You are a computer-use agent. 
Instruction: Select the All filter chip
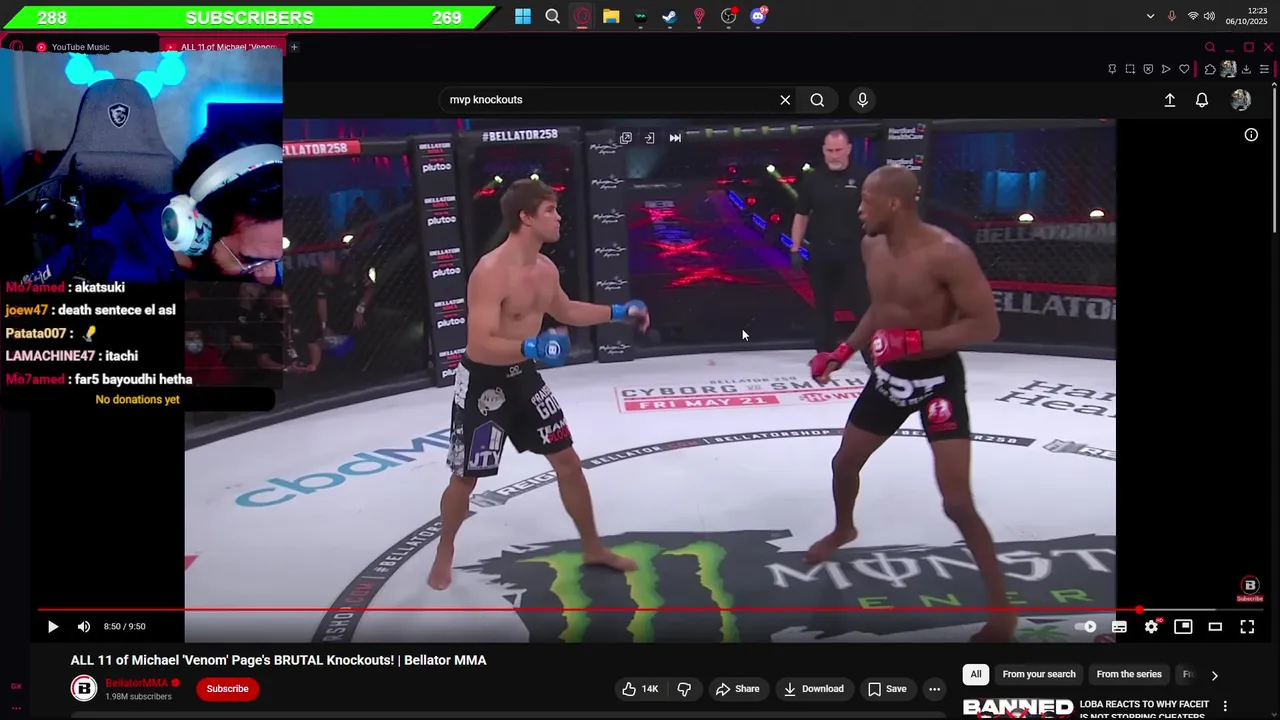click(976, 674)
